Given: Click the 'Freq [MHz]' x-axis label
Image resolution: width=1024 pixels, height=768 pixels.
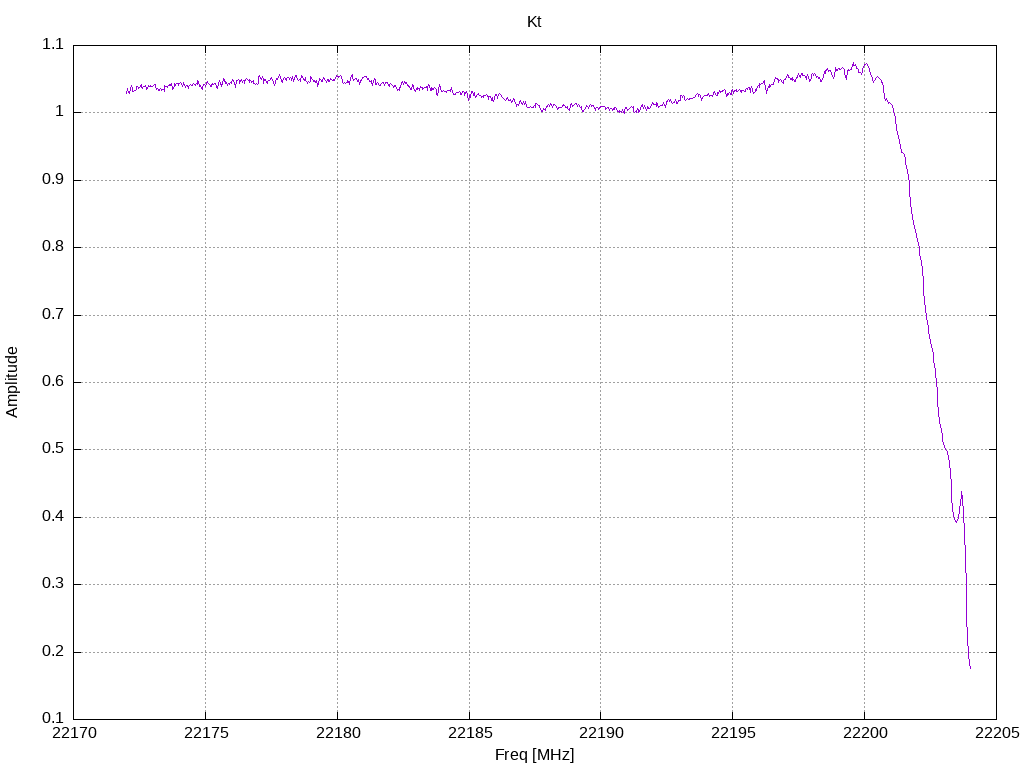Looking at the screenshot, I should click(534, 755).
